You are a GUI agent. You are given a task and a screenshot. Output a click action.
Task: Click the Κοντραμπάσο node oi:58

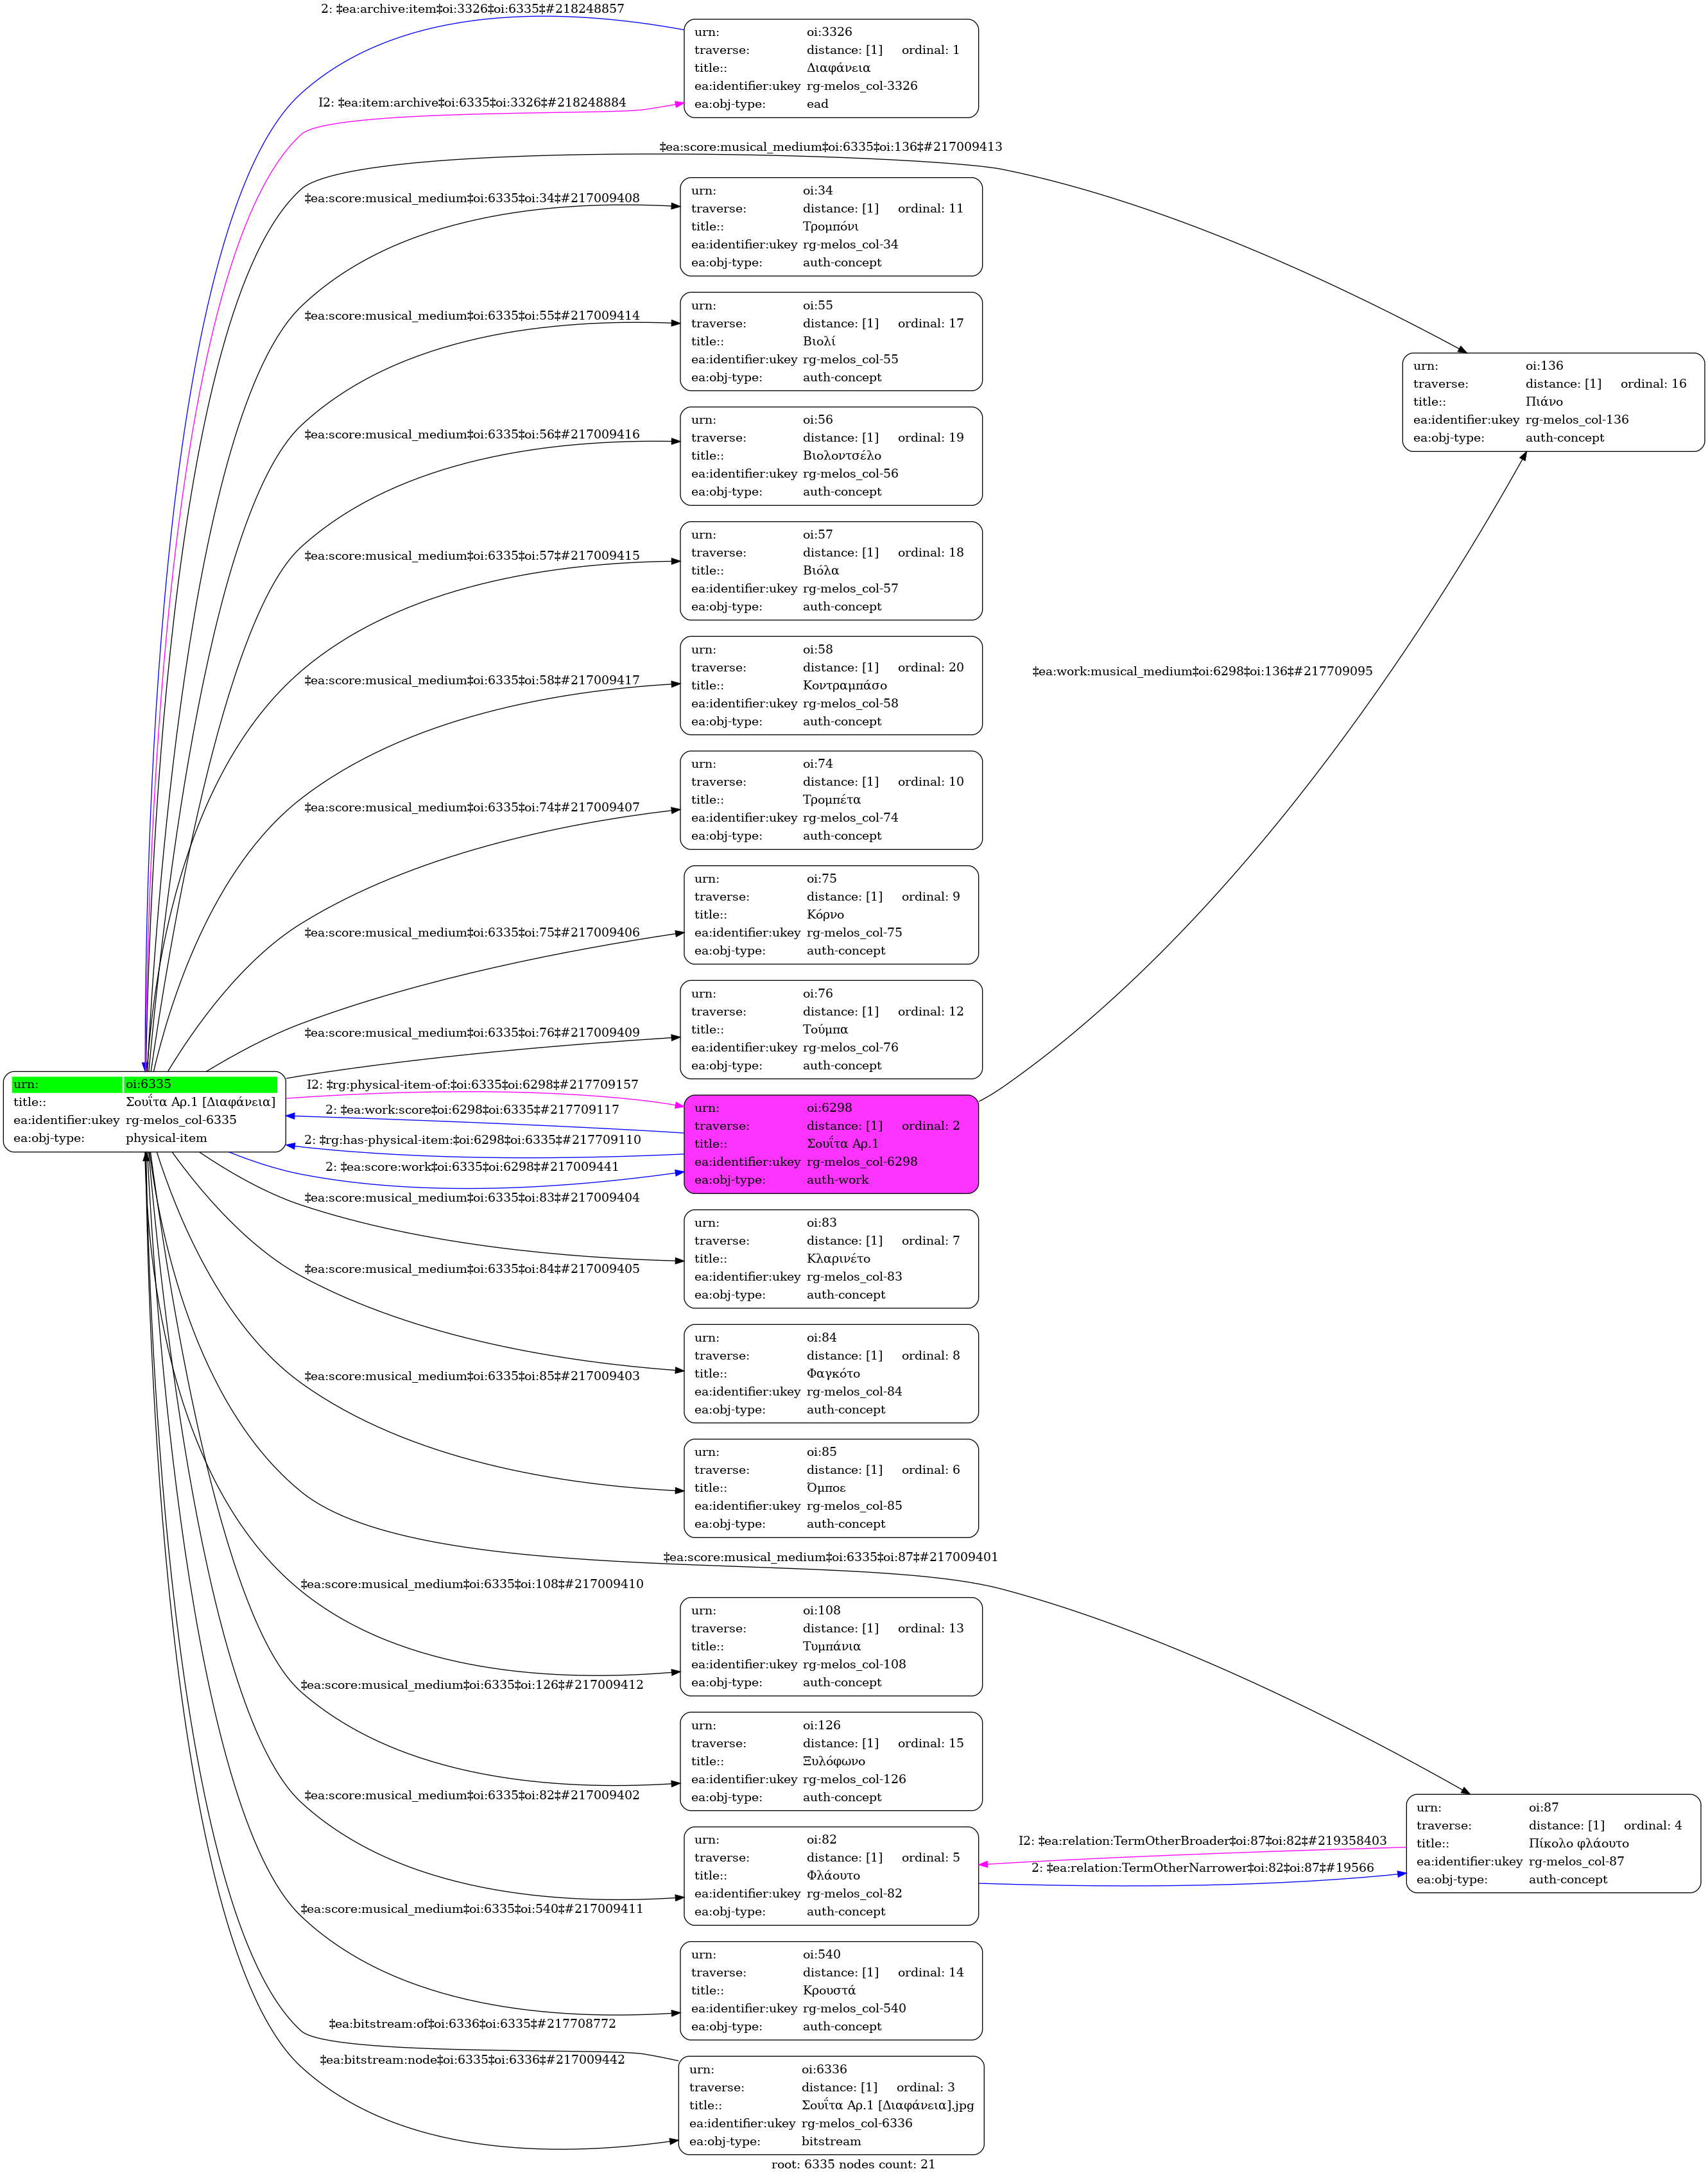coord(830,685)
